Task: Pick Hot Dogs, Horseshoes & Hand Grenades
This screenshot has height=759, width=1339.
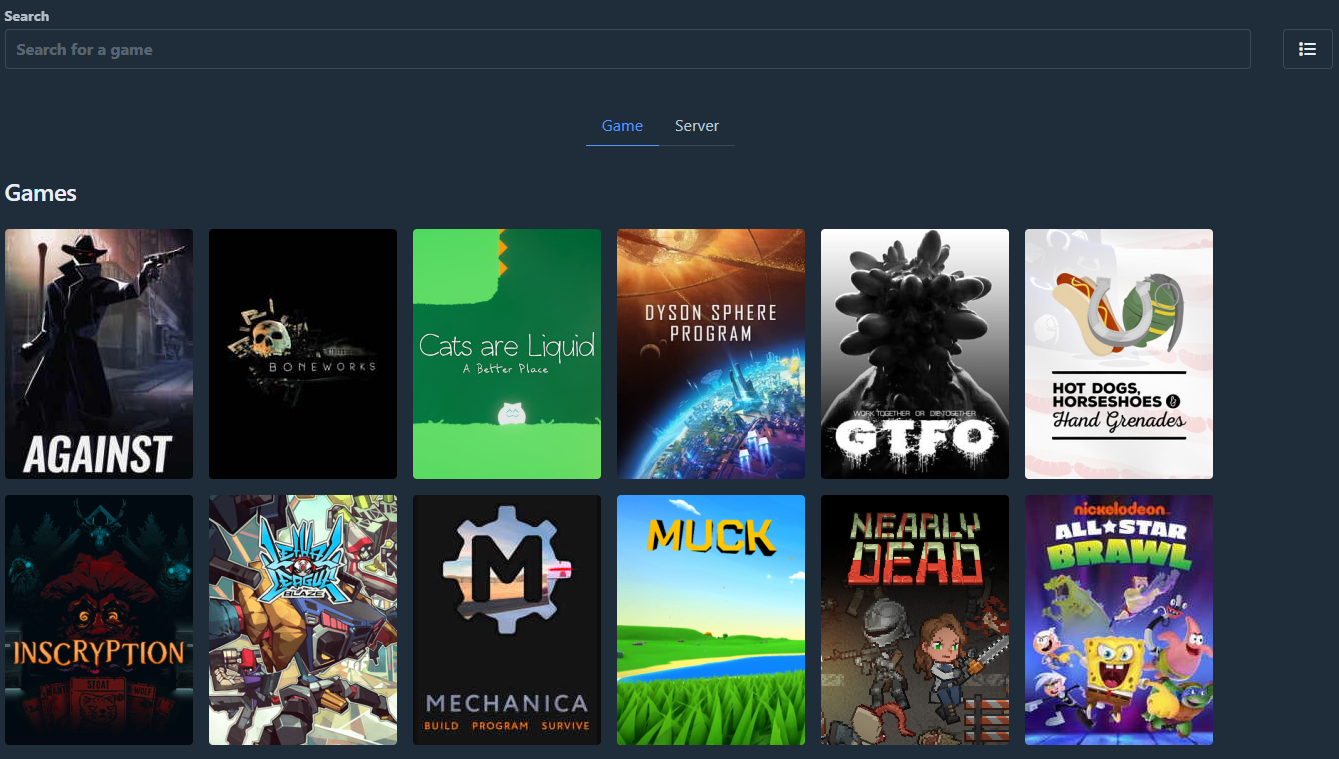Action: pos(1119,354)
